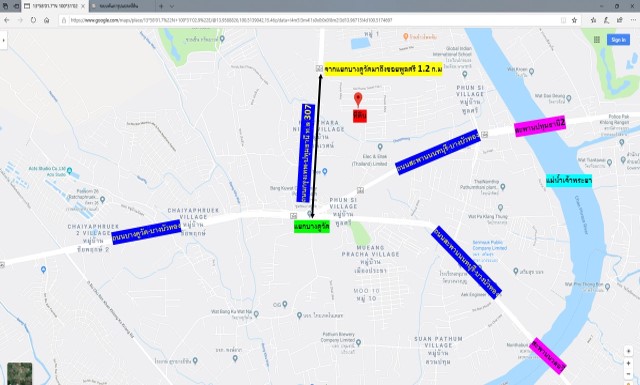Switch to the second browser tab

pos(122,6)
